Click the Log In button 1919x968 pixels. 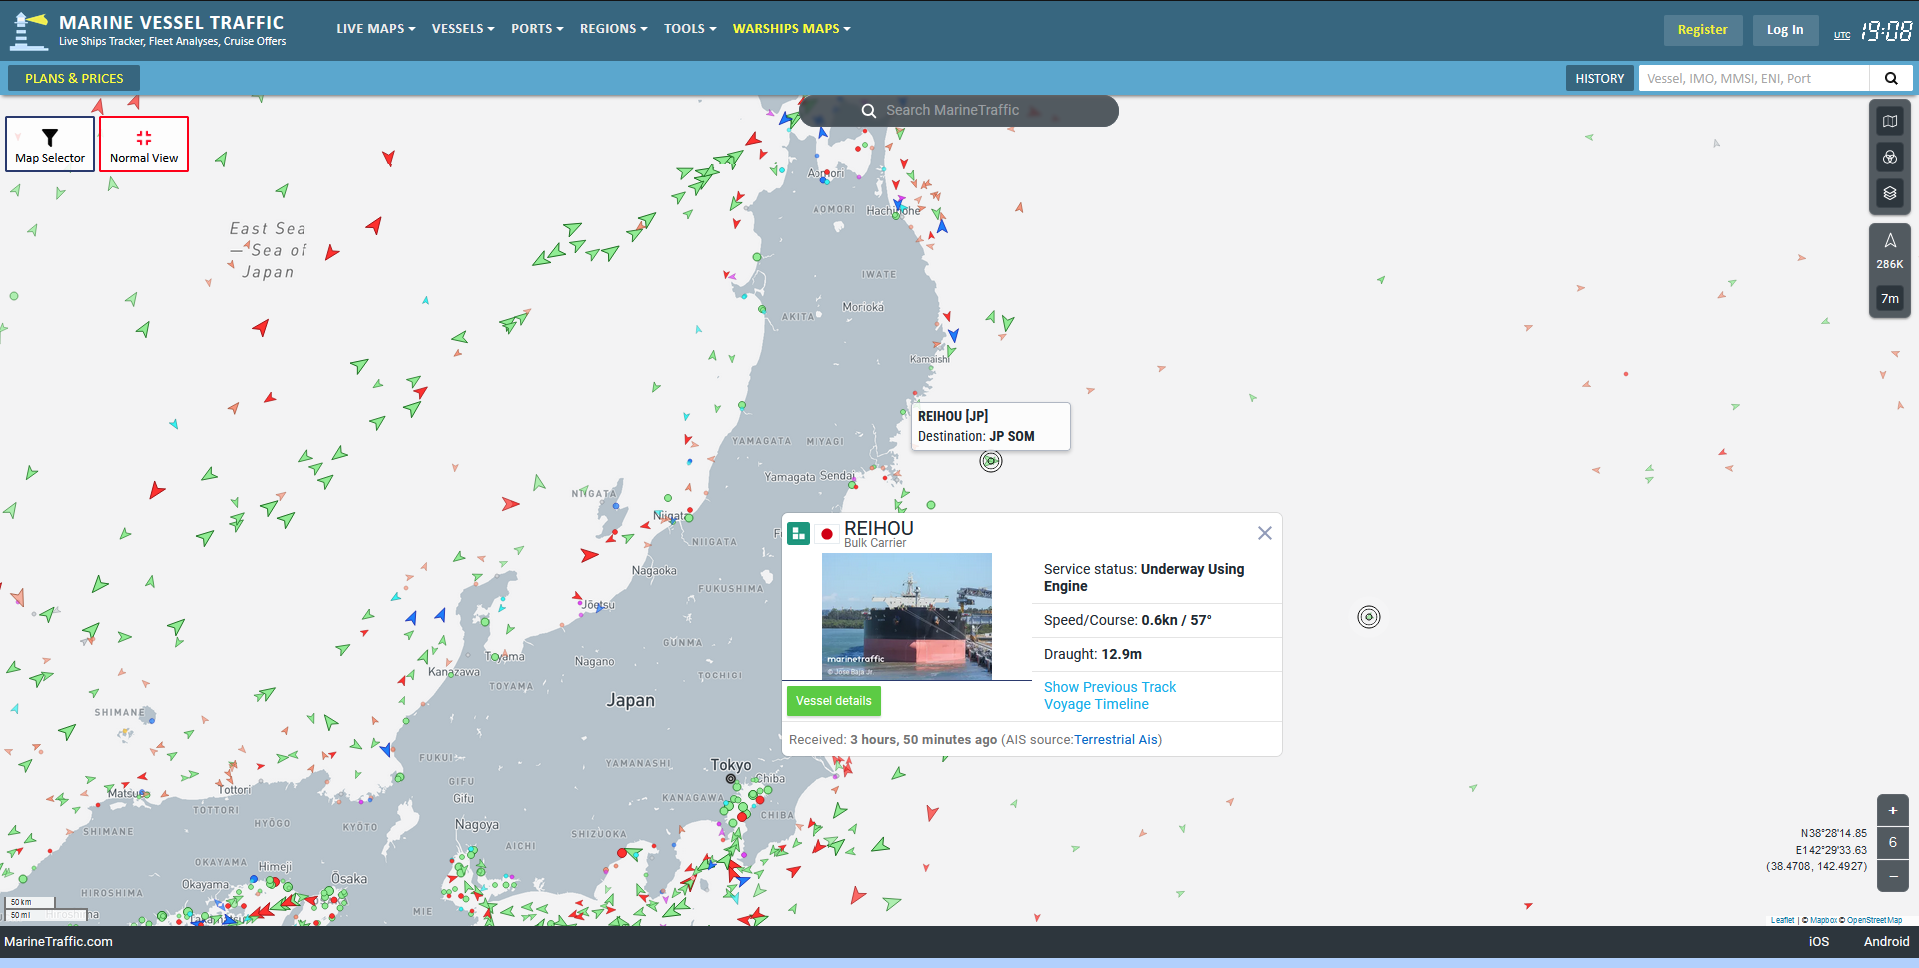point(1785,30)
